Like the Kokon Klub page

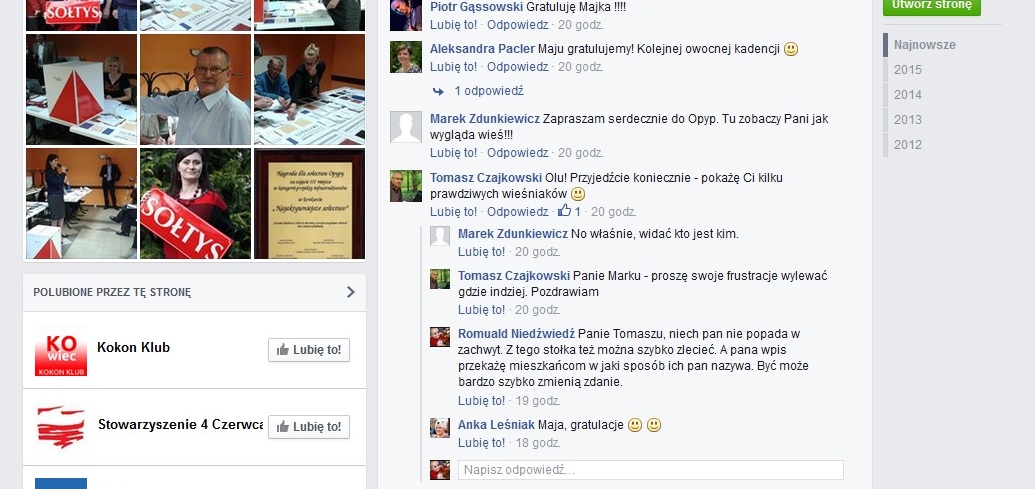coord(309,350)
